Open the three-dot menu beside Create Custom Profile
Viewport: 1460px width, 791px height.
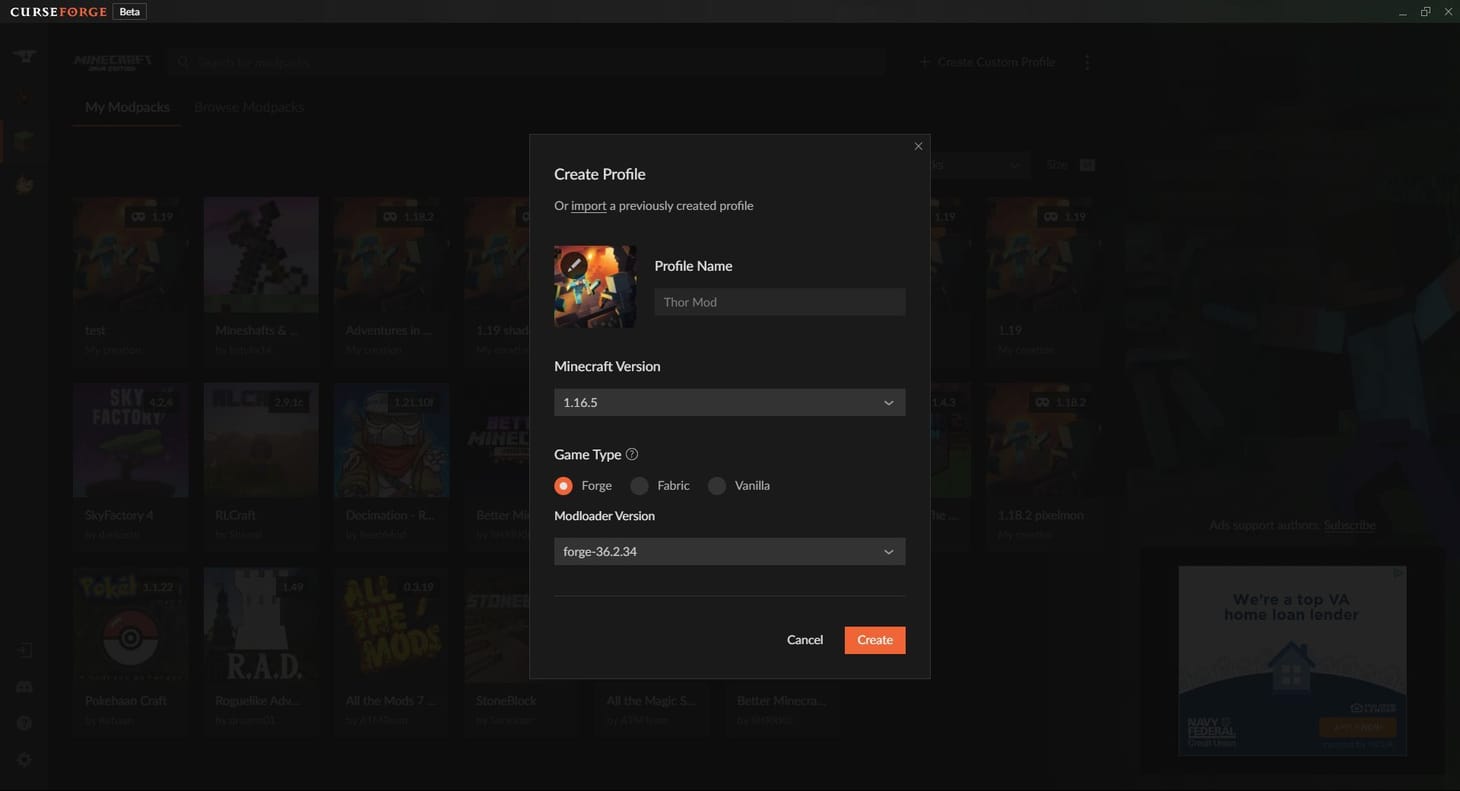point(1087,62)
